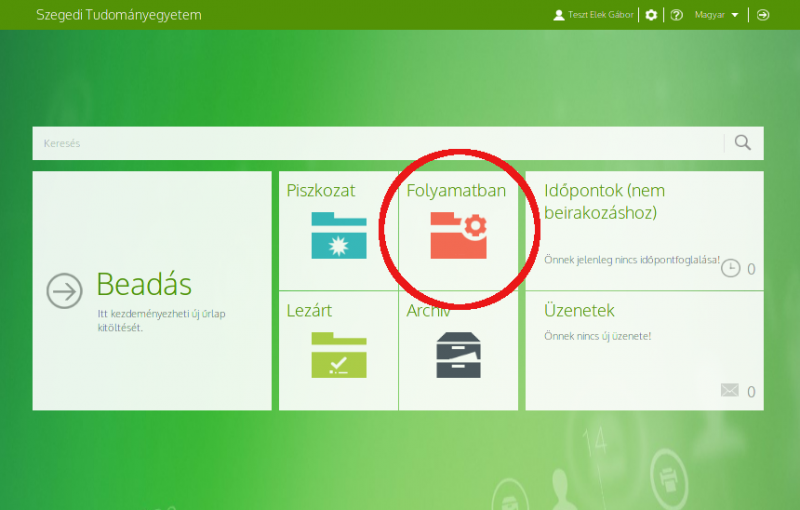Image resolution: width=800 pixels, height=510 pixels.
Task: Click the user profile icon
Action: (x=559, y=15)
